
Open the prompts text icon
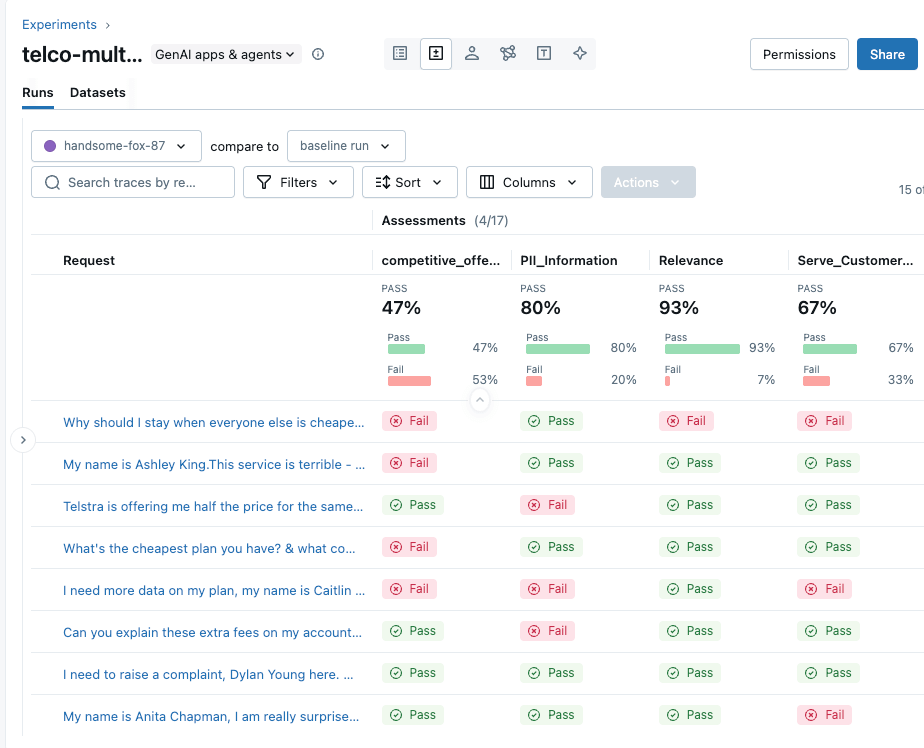click(544, 54)
